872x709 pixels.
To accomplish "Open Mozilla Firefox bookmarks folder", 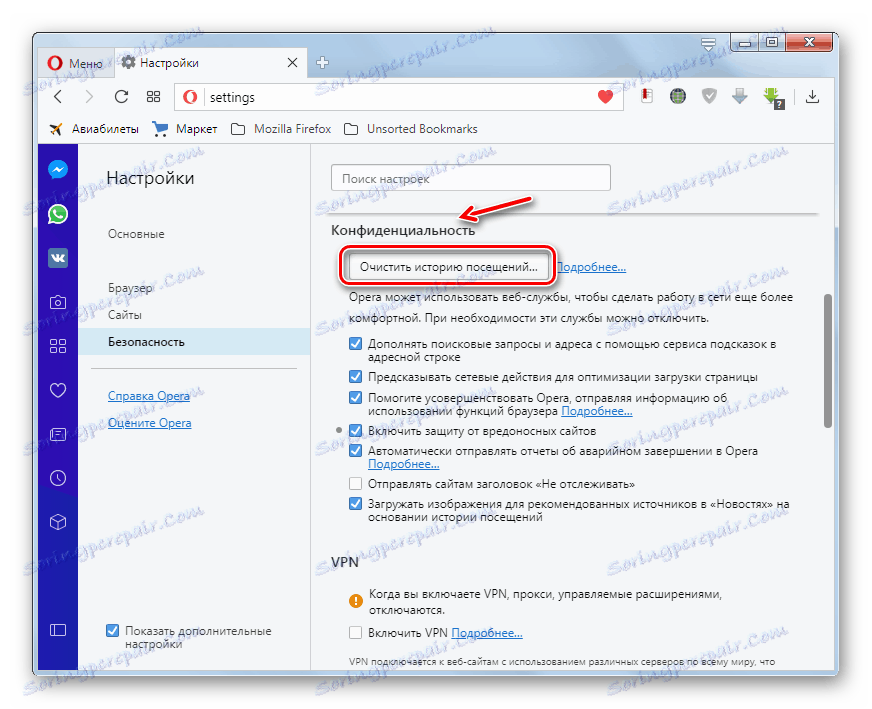I will coord(281,129).
